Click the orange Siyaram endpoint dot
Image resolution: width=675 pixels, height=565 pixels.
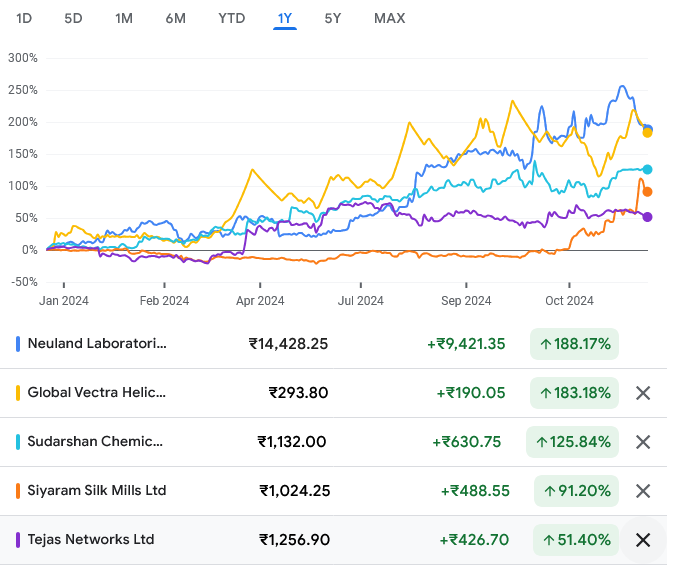pos(647,192)
